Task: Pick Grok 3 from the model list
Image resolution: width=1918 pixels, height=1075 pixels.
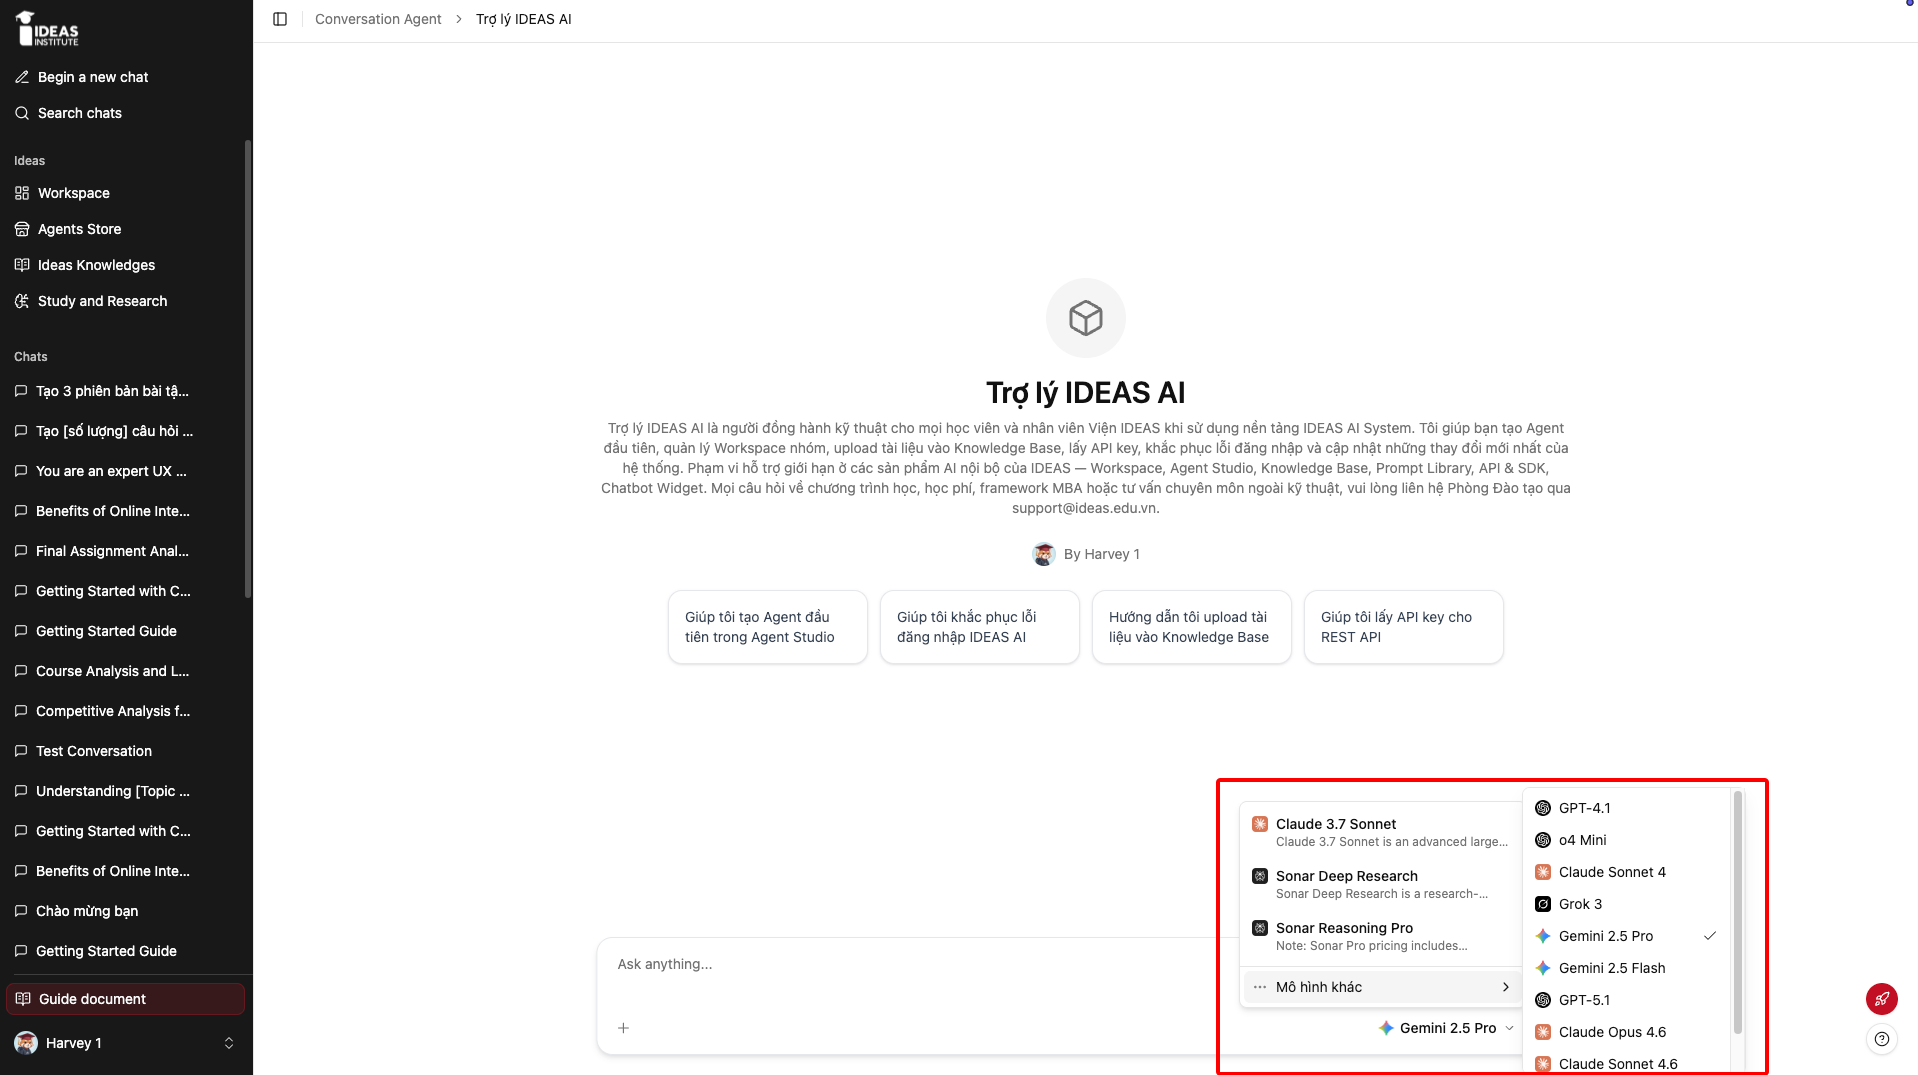Action: (x=1627, y=904)
